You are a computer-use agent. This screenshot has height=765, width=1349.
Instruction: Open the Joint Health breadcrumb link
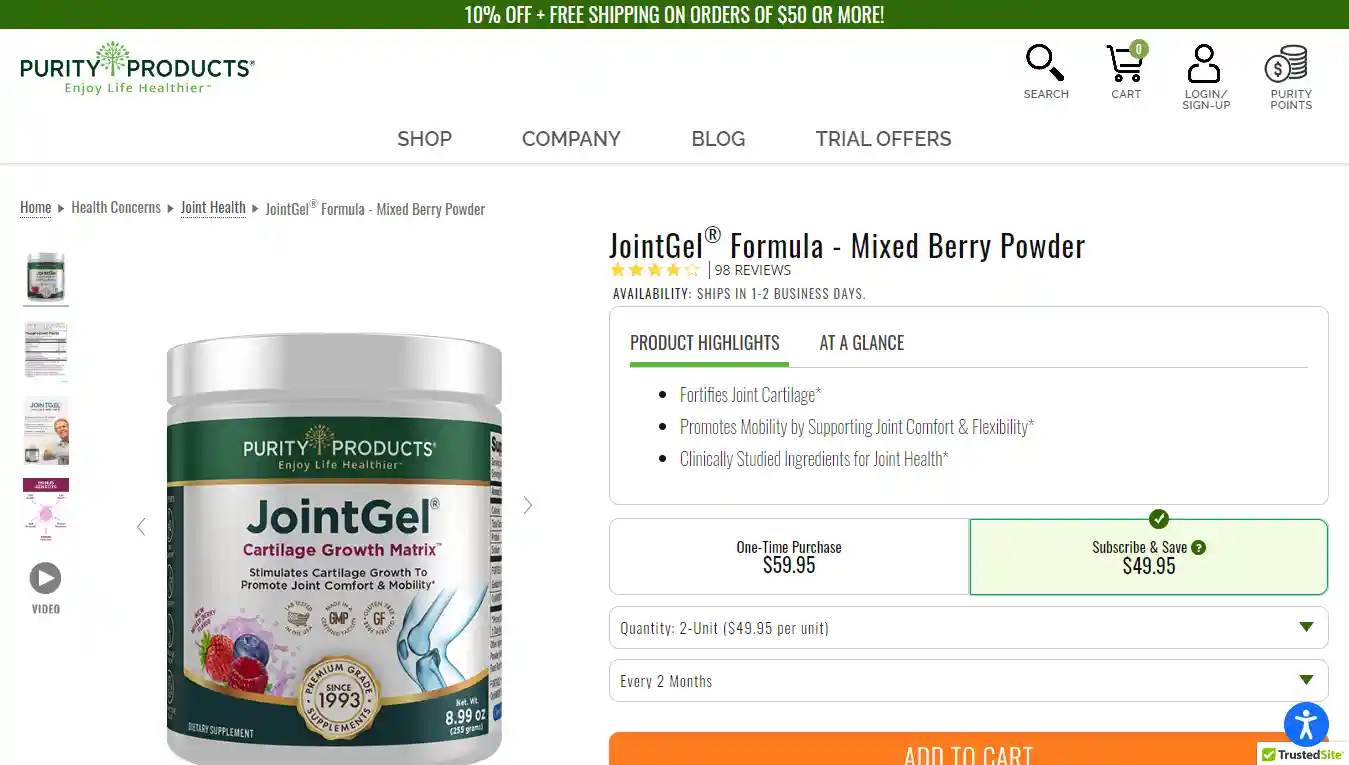(x=213, y=208)
